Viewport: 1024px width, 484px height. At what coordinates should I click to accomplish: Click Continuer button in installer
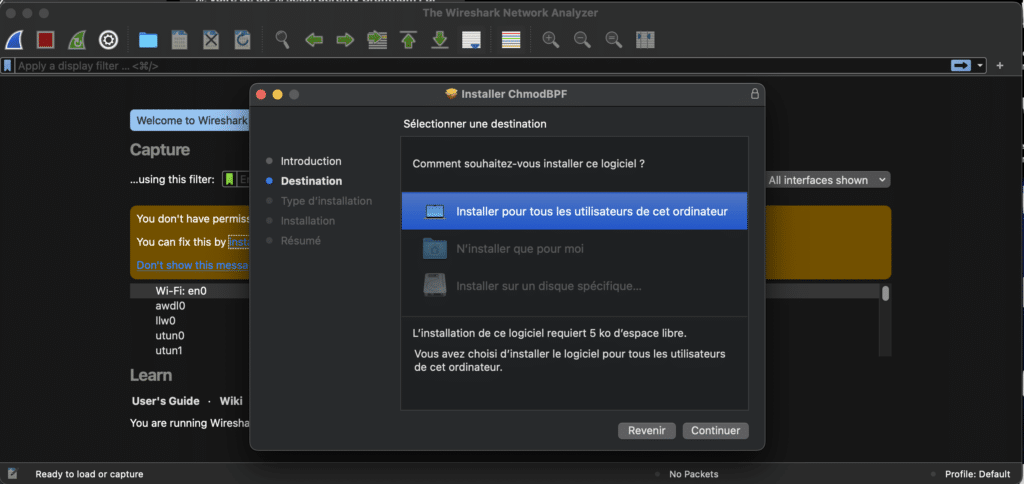(x=716, y=430)
